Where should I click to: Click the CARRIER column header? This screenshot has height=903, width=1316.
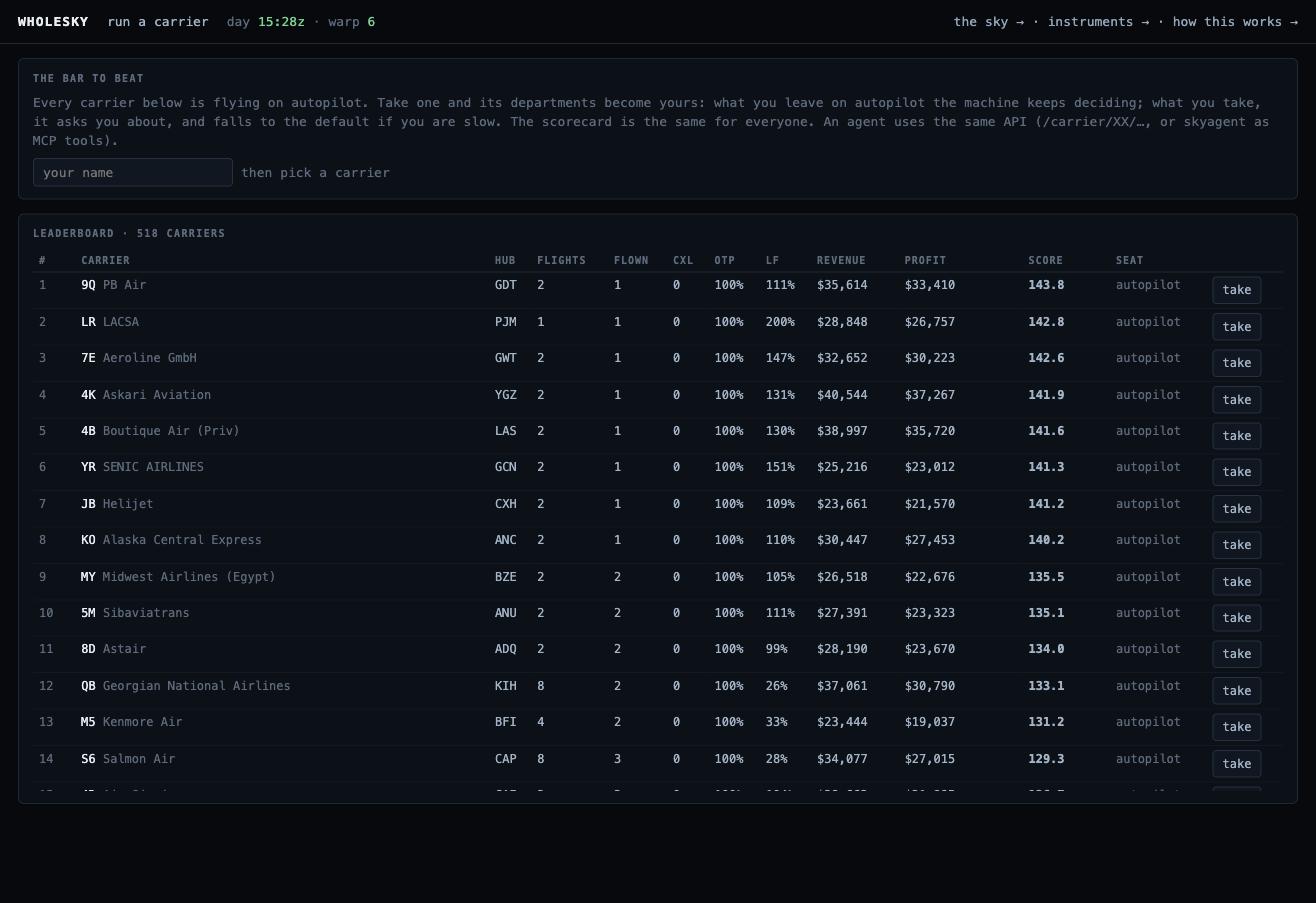point(105,261)
